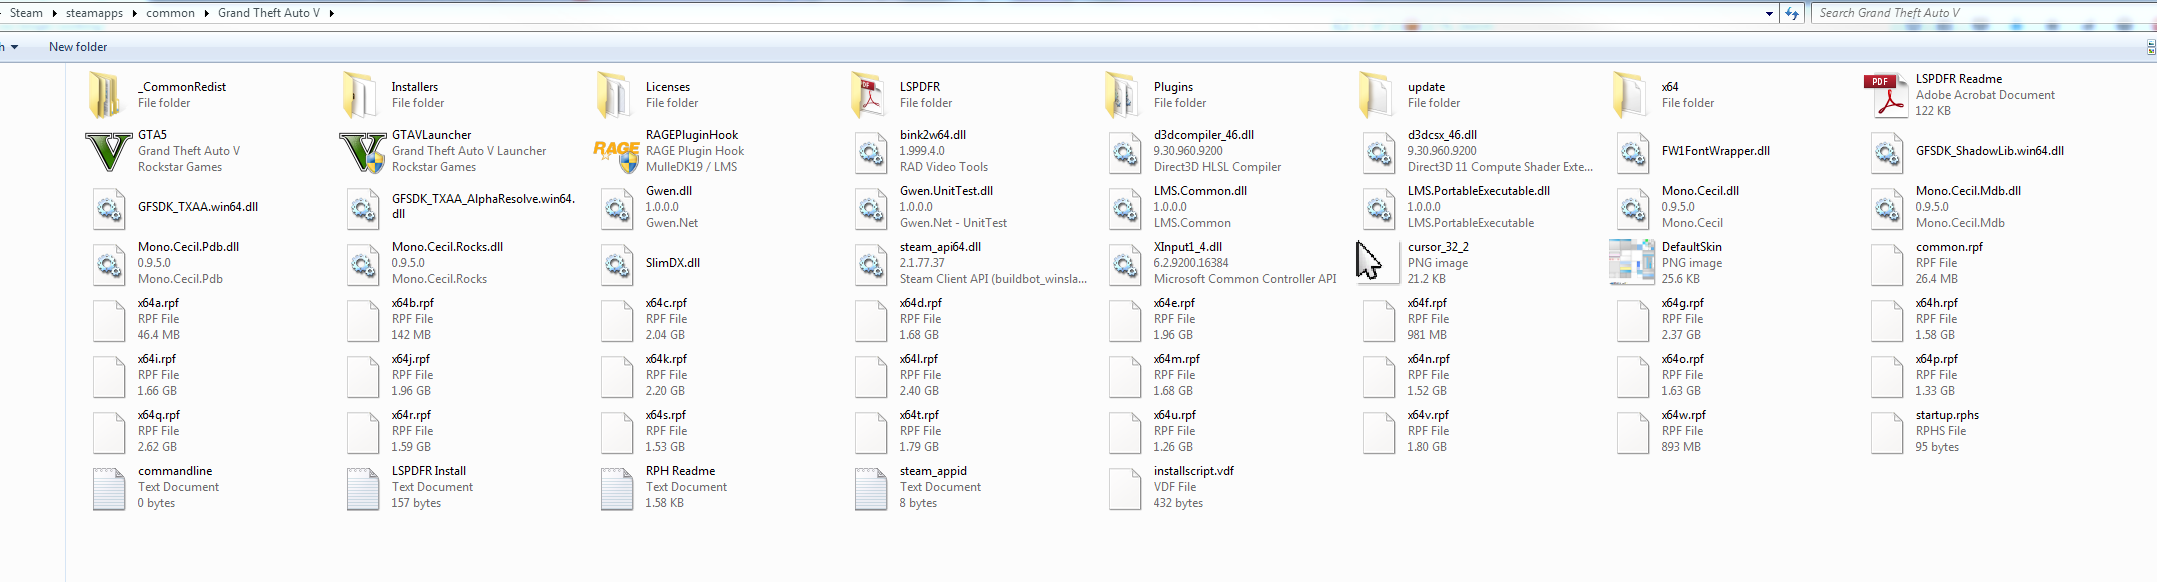The height and width of the screenshot is (582, 2157).
Task: Select the GTA5 executable icon
Action: click(108, 152)
